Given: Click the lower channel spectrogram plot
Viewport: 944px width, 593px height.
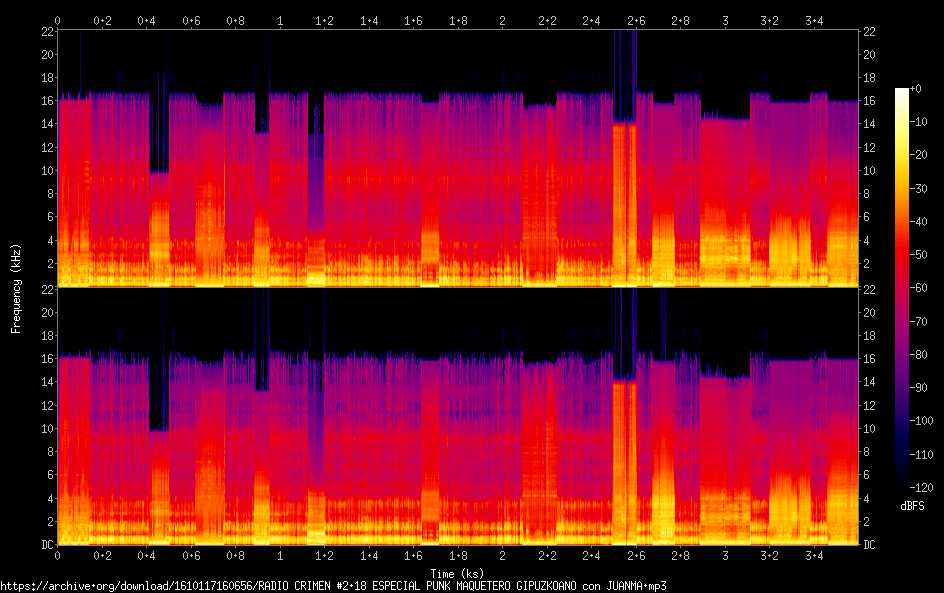Looking at the screenshot, I should (458, 416).
